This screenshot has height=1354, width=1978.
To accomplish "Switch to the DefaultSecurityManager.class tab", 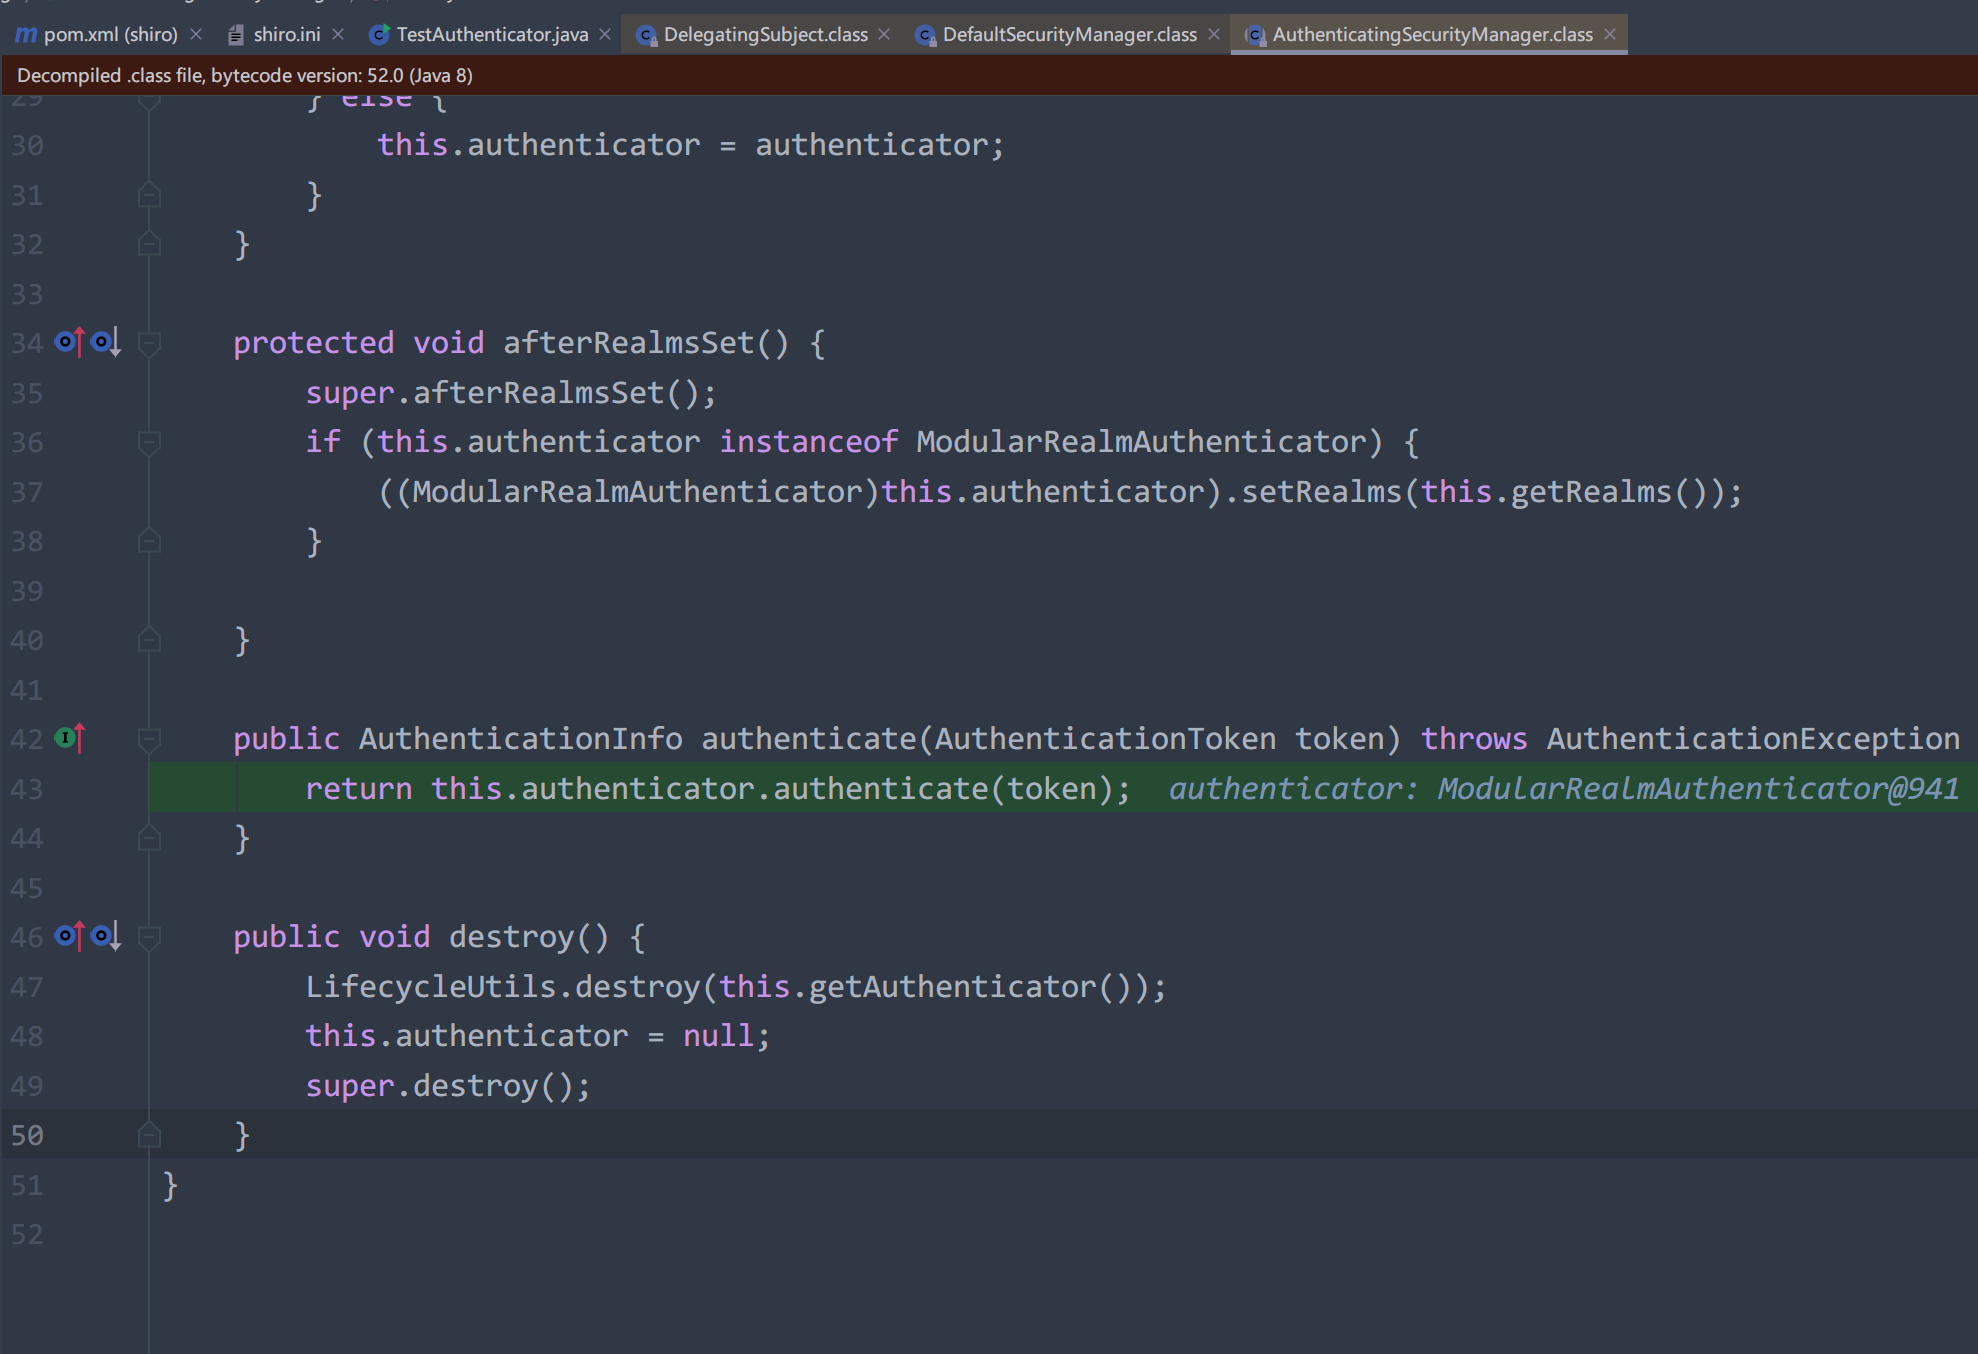I will click(1068, 34).
